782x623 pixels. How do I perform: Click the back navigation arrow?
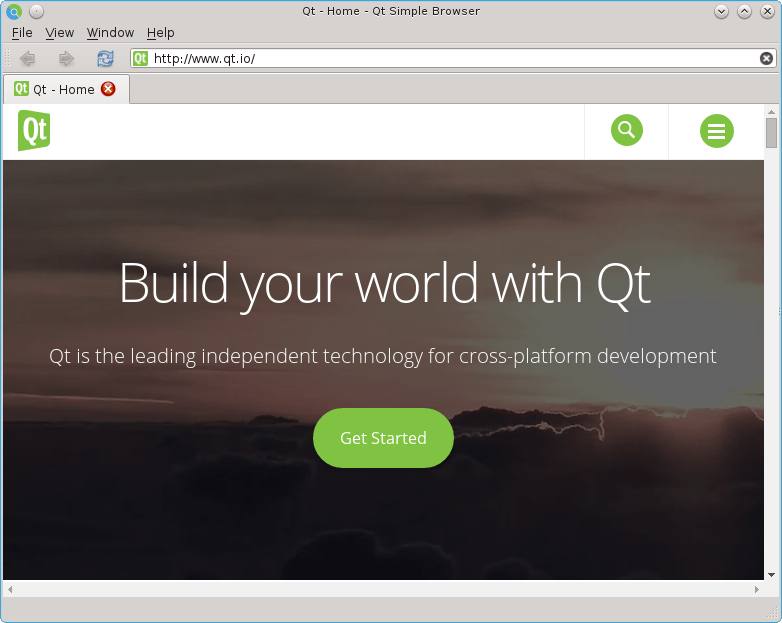28,59
